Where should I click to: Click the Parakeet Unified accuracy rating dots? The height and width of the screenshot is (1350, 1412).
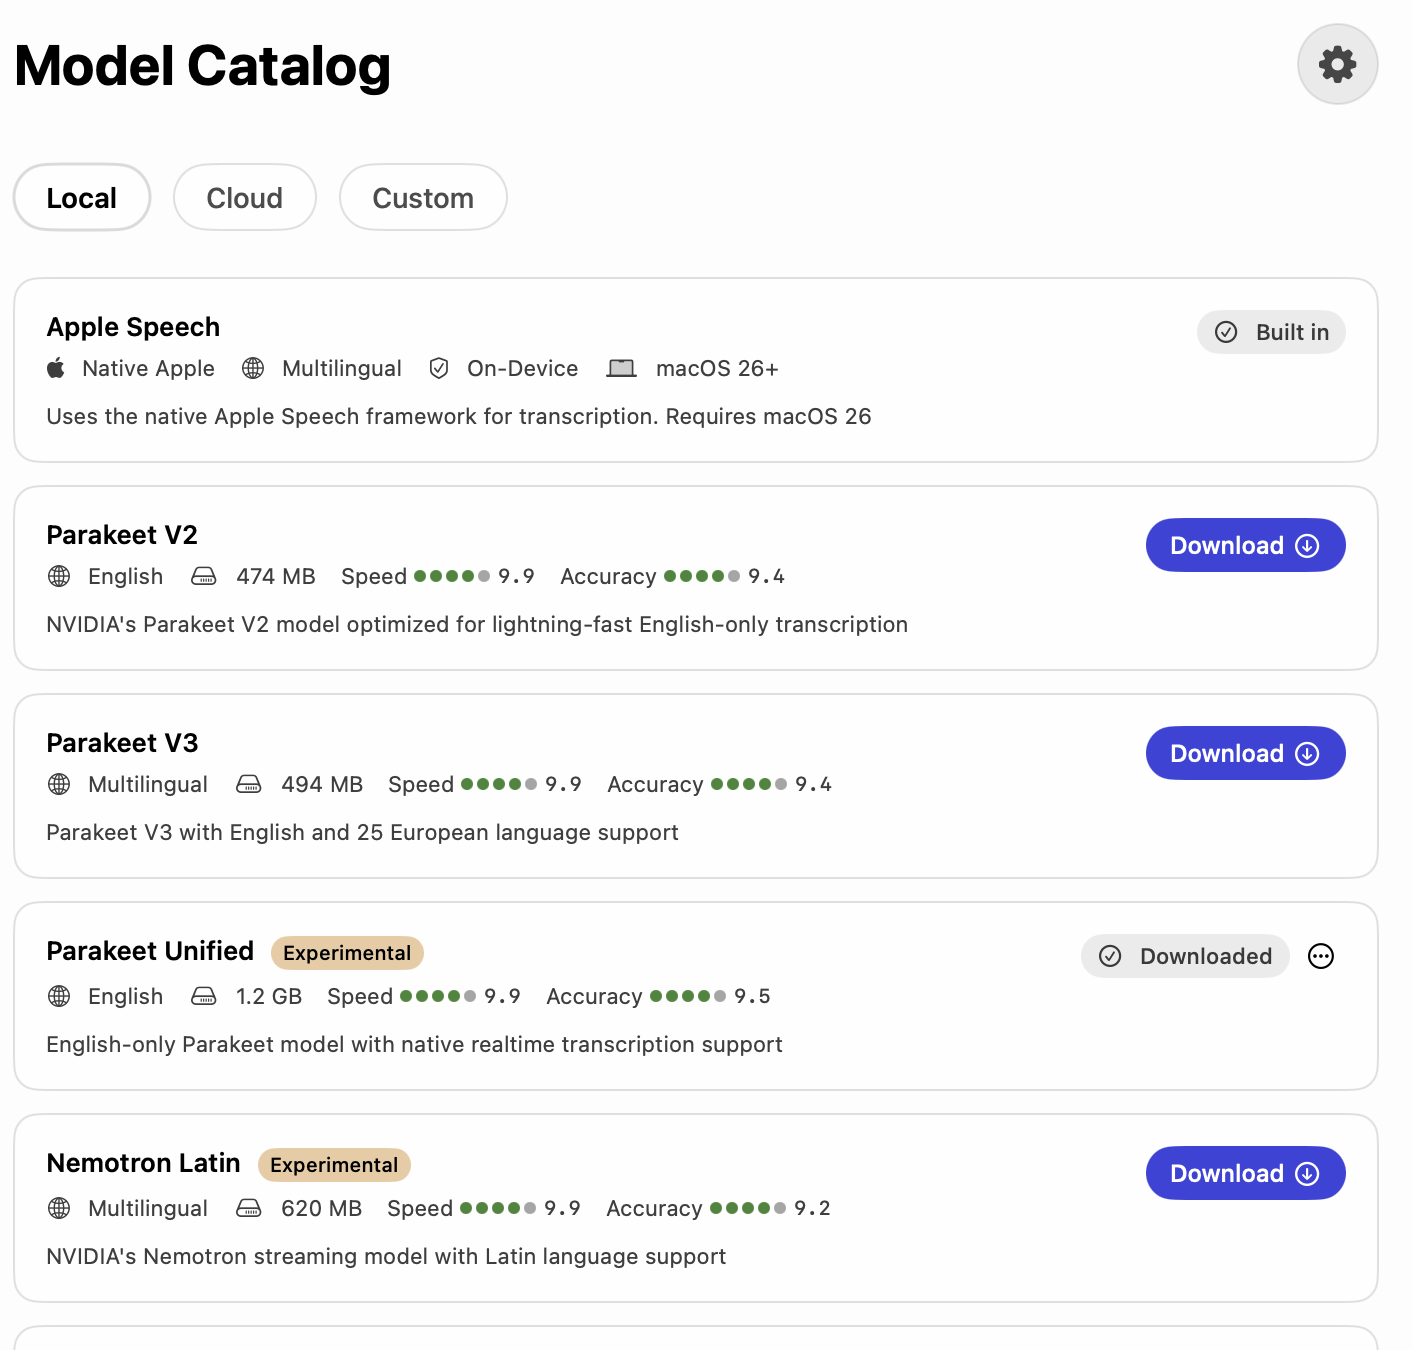tap(688, 996)
